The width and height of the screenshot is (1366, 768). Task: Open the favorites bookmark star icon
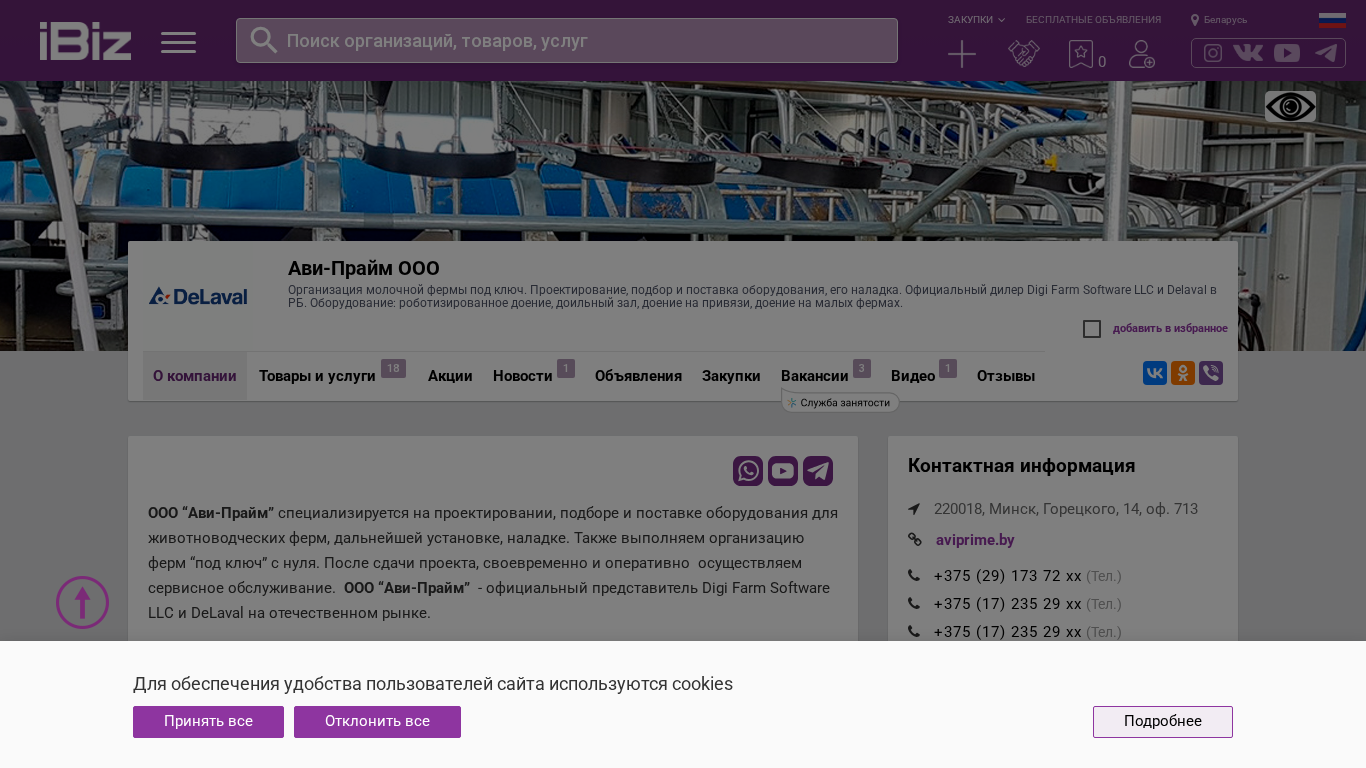coord(1081,54)
